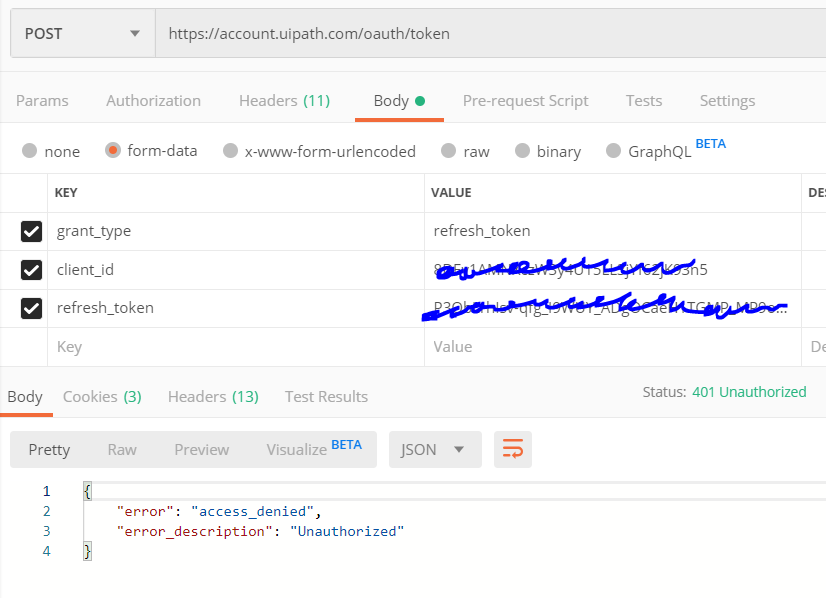Uncheck the refresh_token row checkbox
Viewport: 826px width, 598px height.
tap(32, 308)
